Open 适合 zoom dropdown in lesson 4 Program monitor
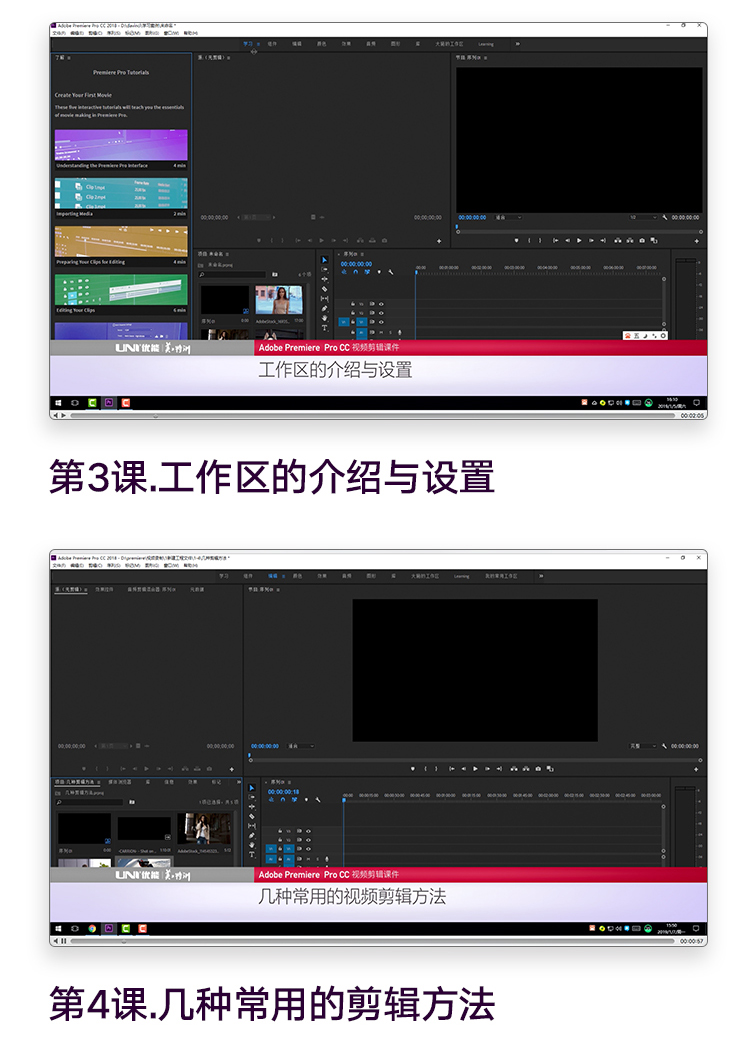Screen dimensions: 750x1054 [301, 745]
